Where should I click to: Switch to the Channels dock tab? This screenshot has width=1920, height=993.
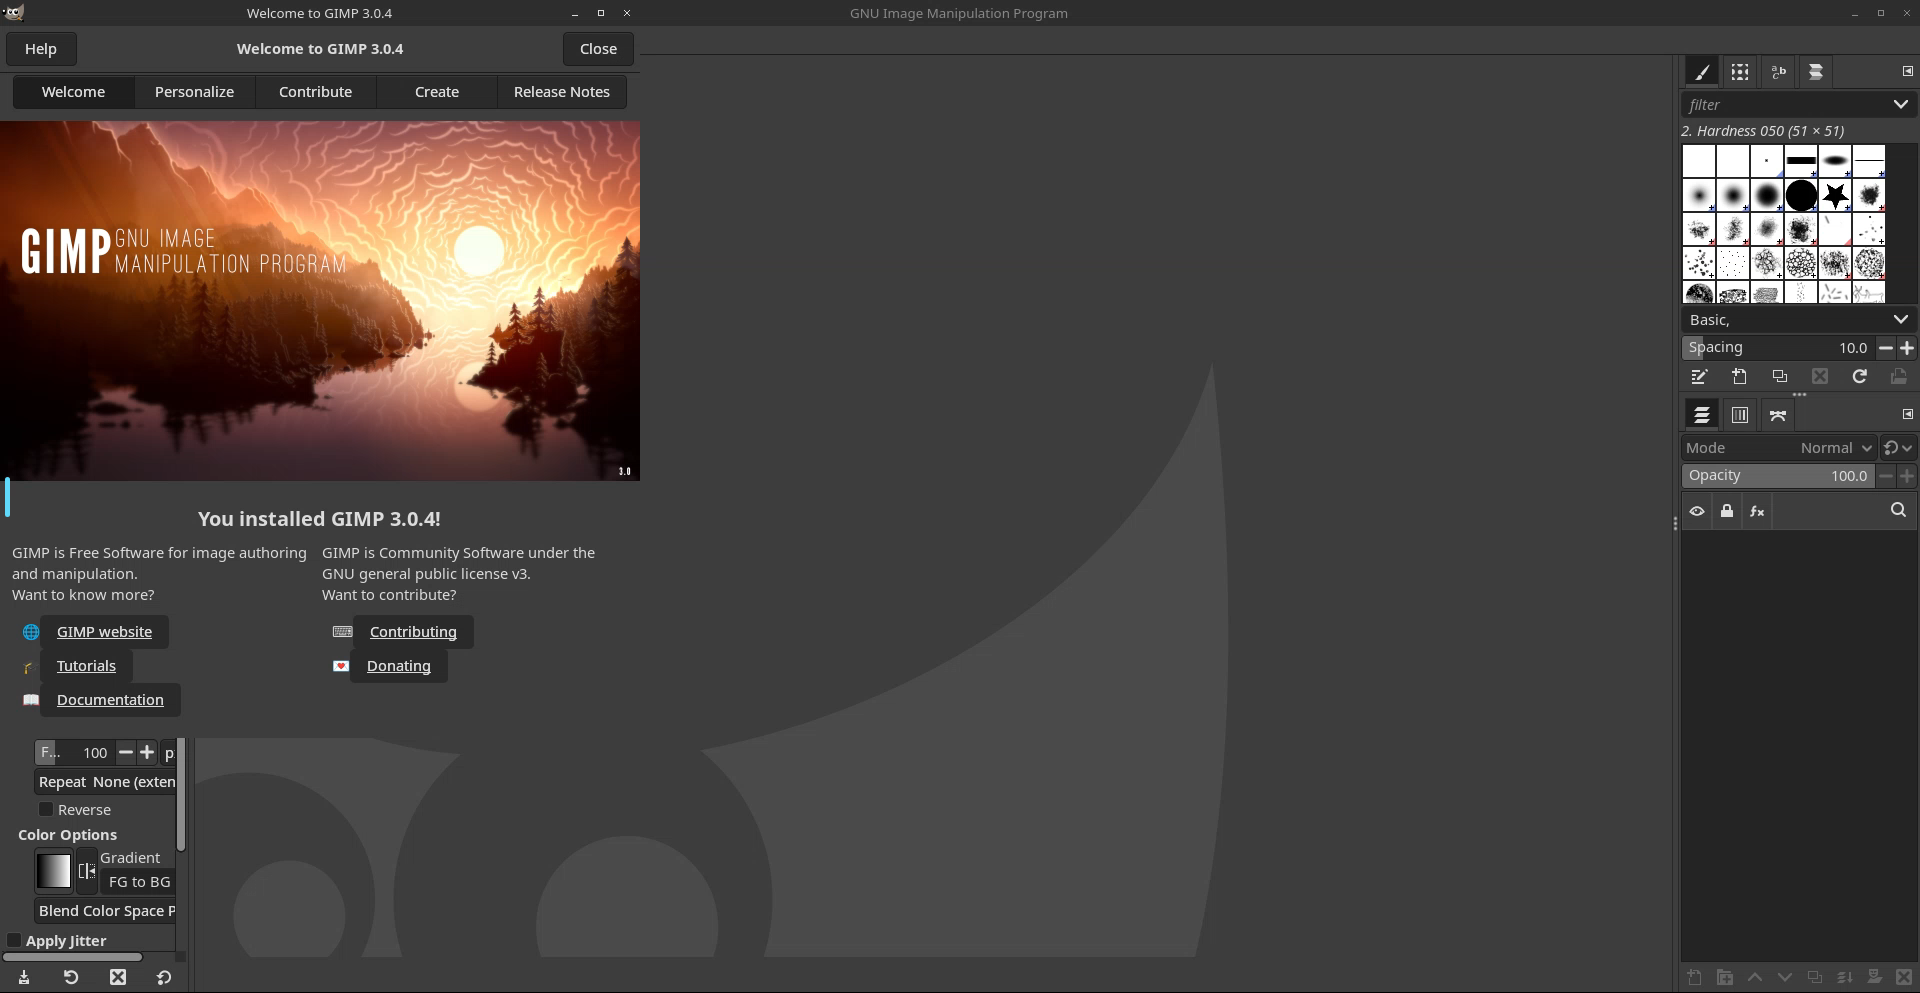click(x=1740, y=415)
